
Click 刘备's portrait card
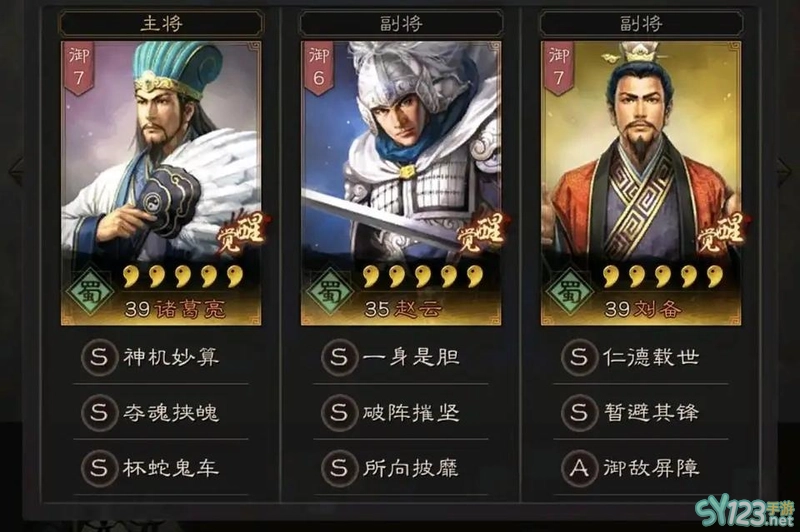[641, 183]
